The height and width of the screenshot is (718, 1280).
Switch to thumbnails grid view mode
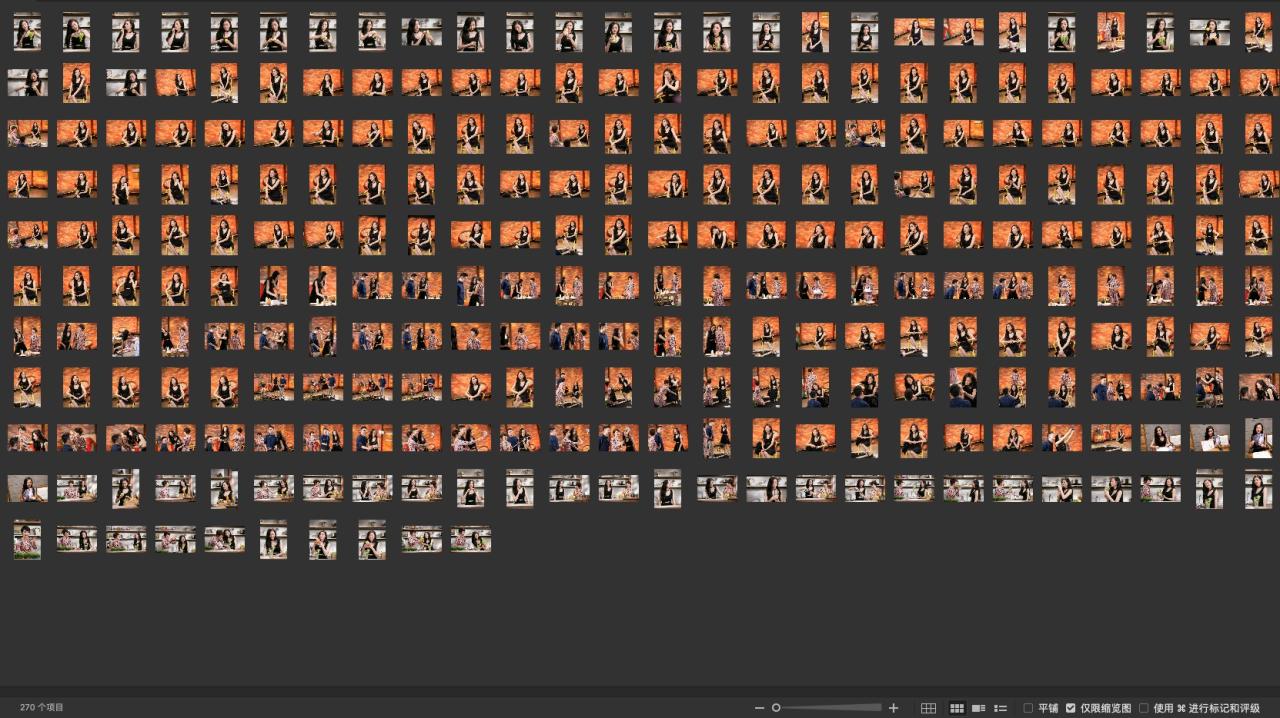(957, 708)
